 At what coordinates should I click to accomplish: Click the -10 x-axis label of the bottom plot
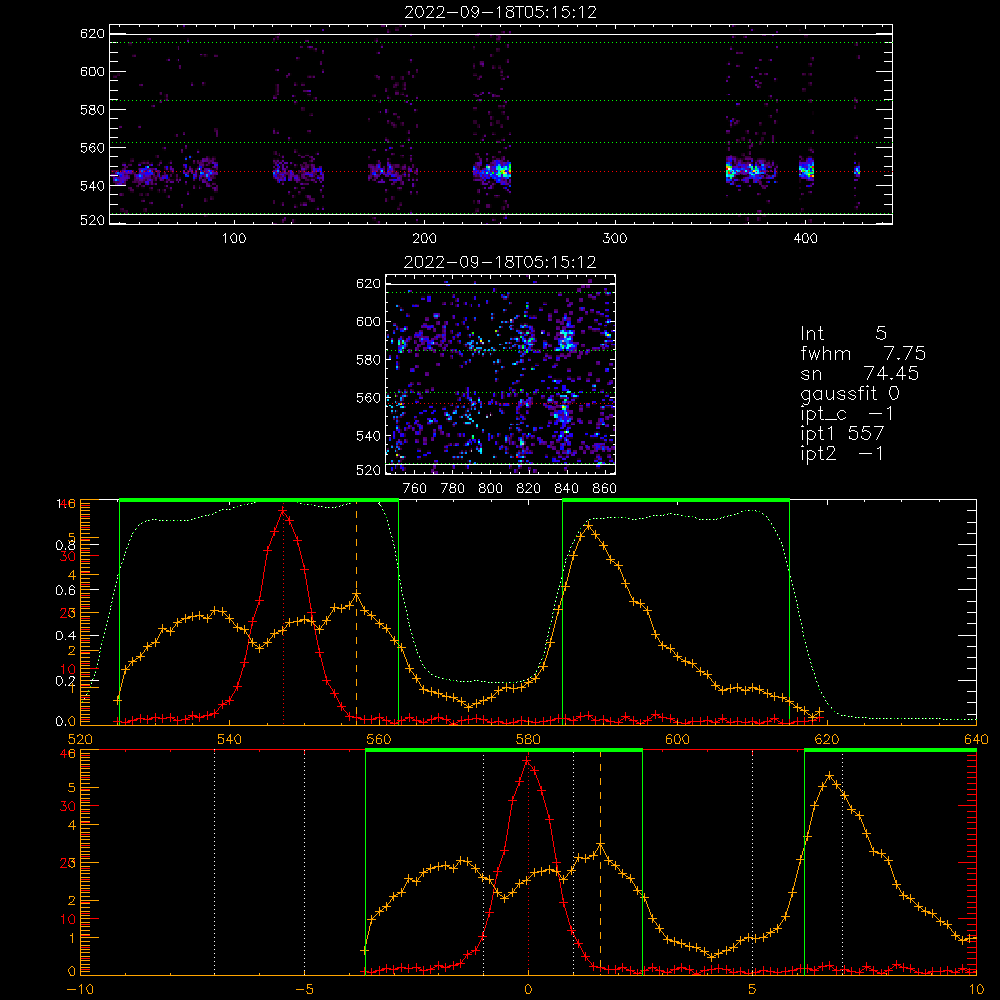click(x=80, y=990)
